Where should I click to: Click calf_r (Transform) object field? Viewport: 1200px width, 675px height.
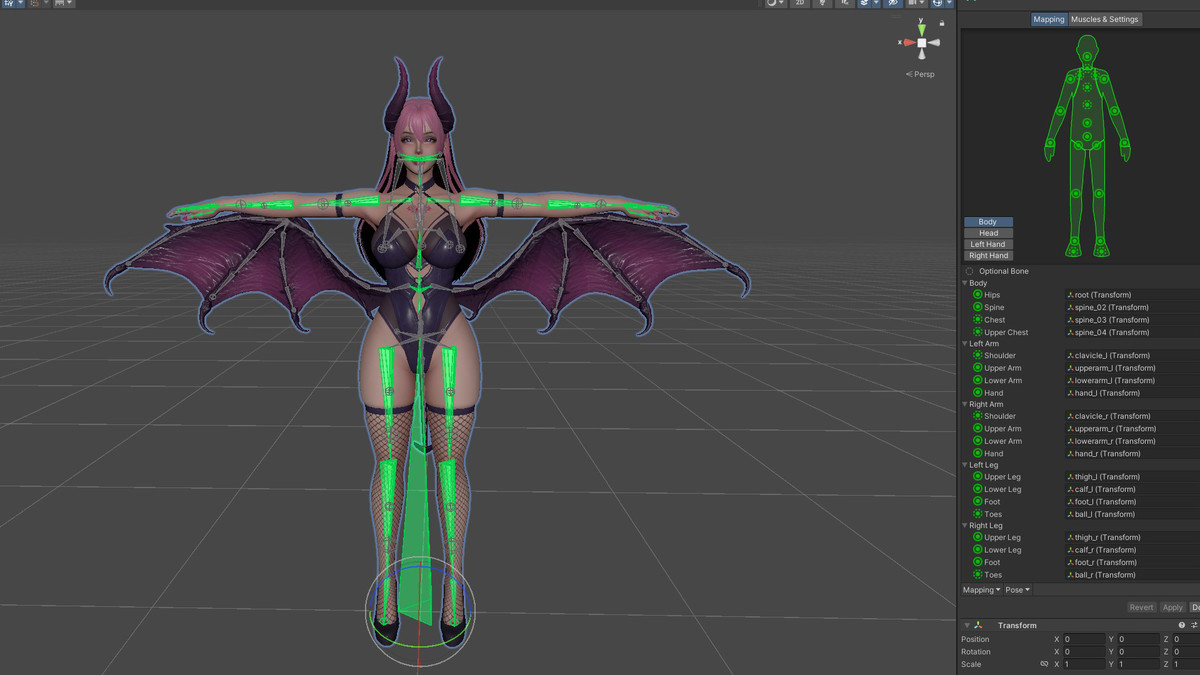point(1132,550)
